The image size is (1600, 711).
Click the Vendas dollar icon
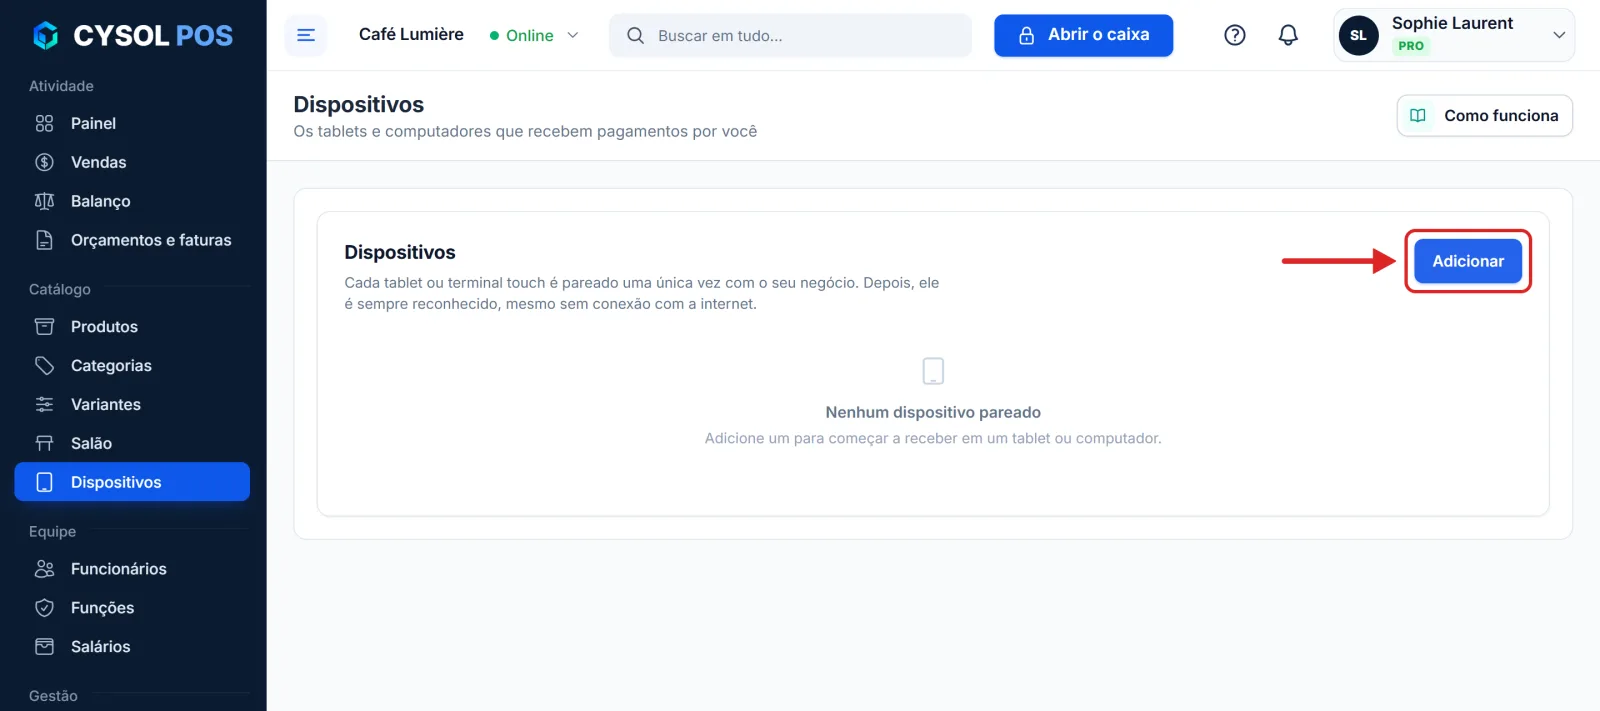point(44,162)
